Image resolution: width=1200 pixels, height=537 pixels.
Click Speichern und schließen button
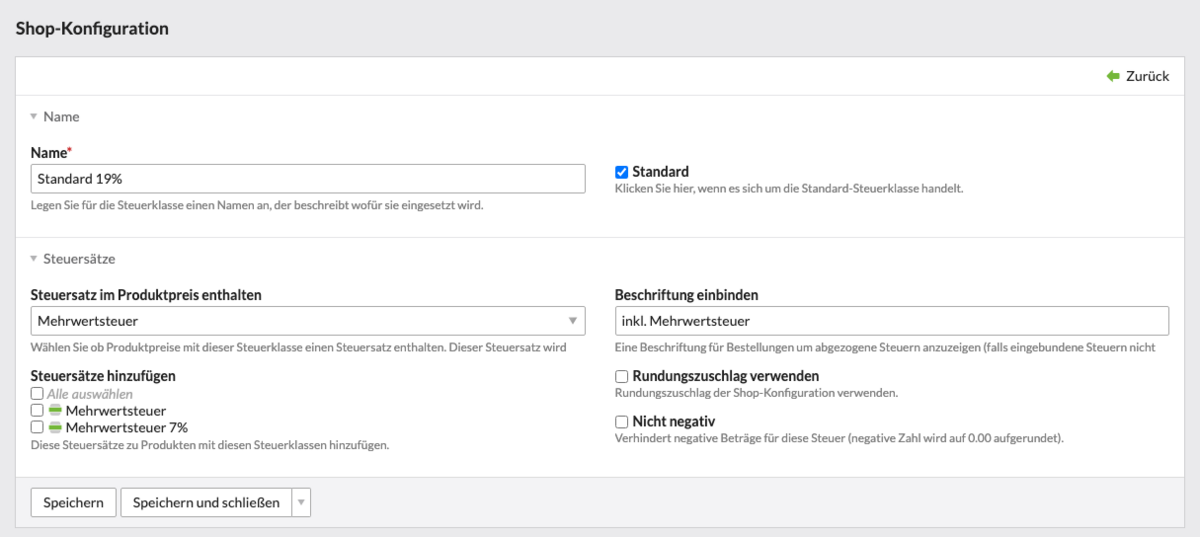(206, 503)
